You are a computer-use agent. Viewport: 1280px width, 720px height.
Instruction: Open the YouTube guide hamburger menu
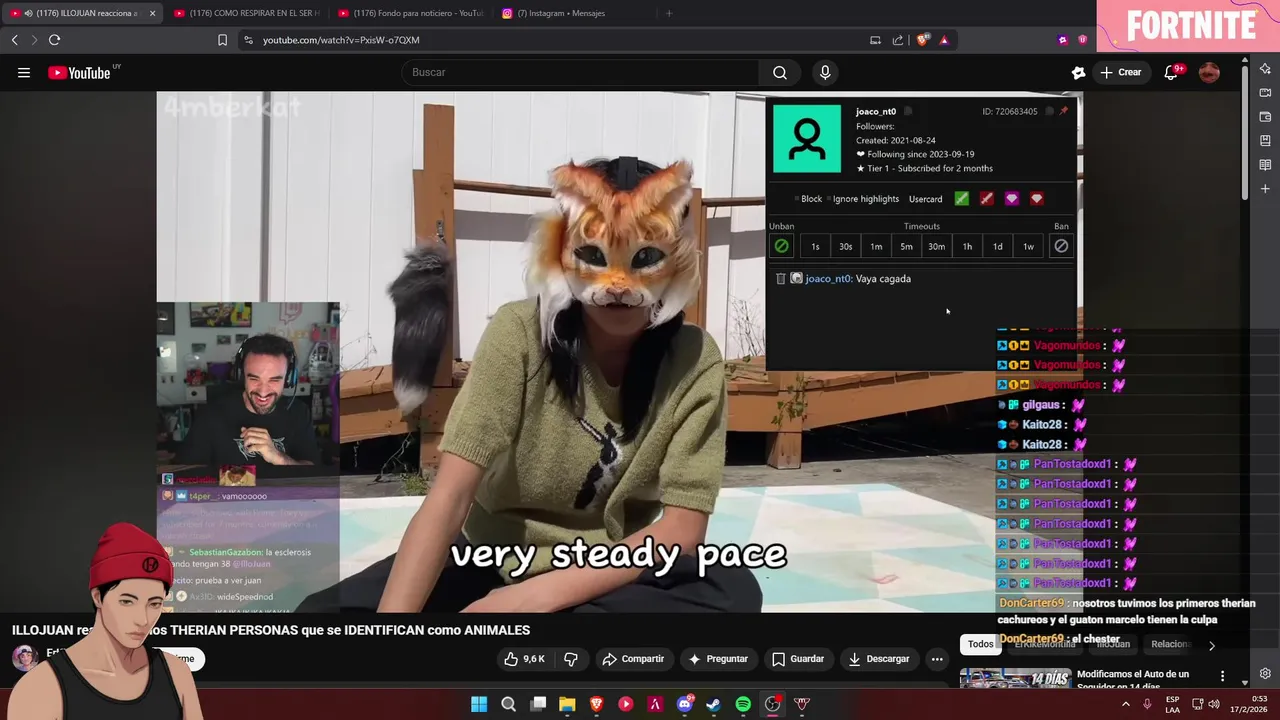point(24,72)
